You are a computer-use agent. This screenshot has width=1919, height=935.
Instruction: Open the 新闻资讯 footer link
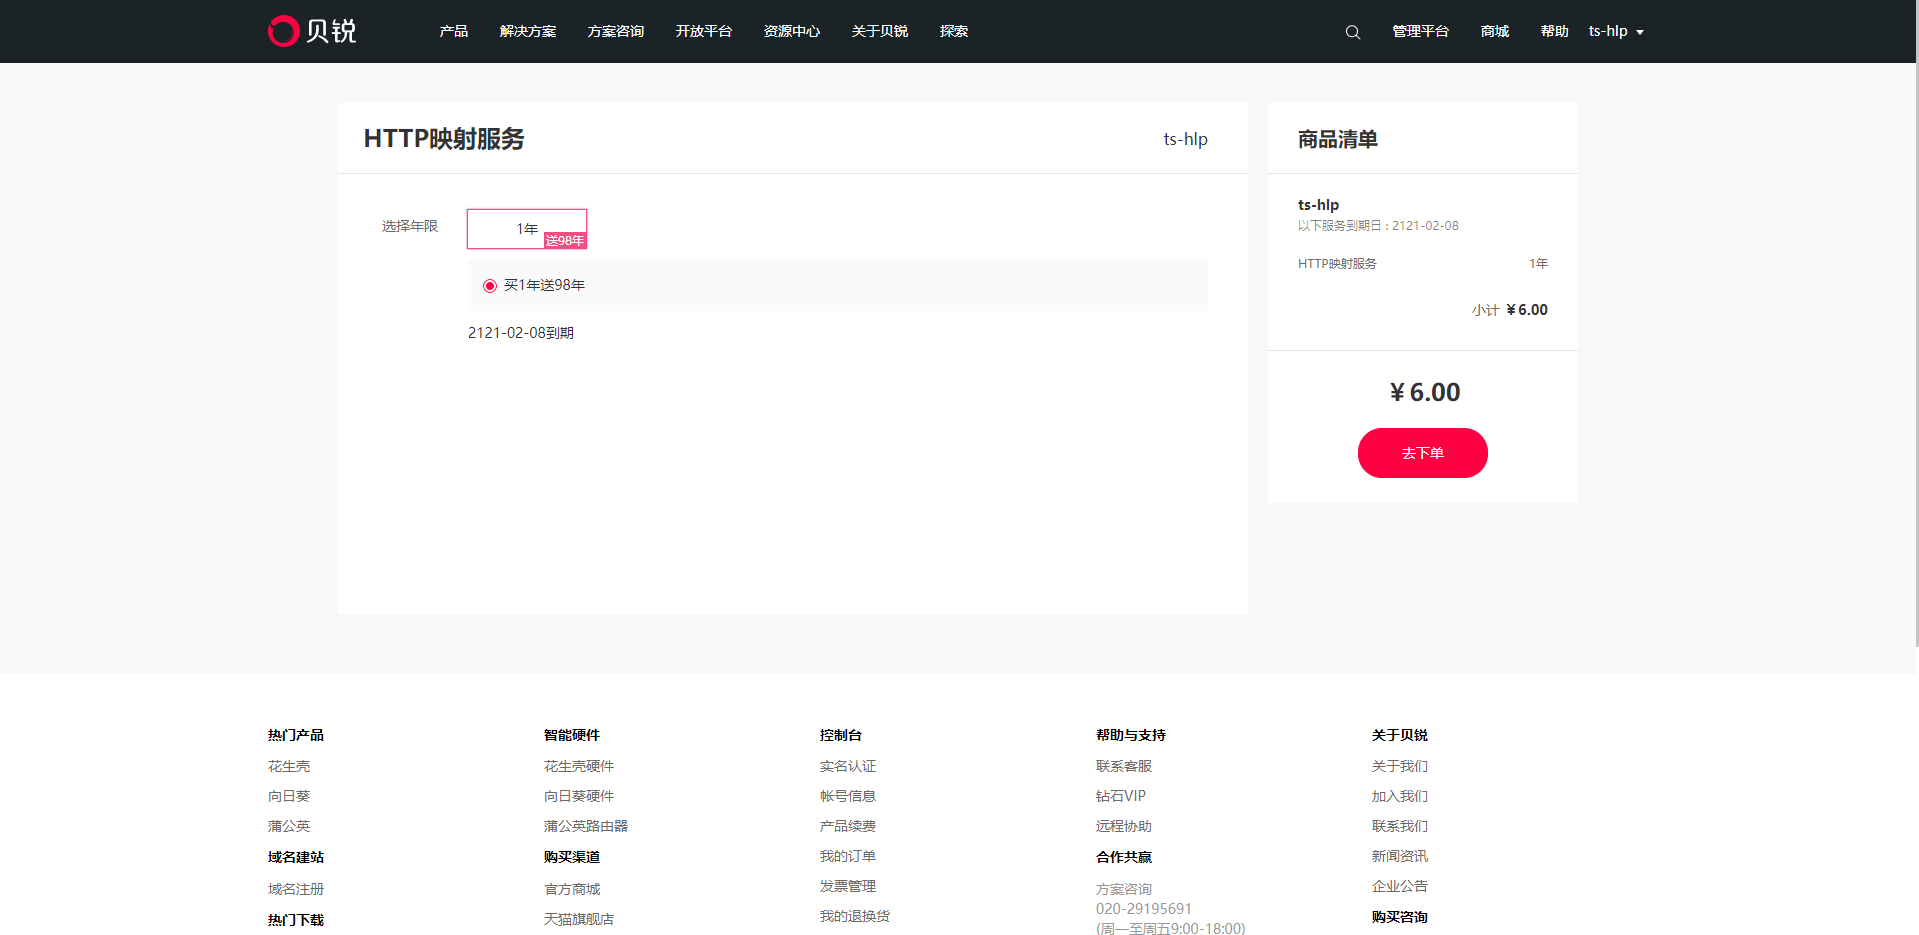click(1400, 856)
